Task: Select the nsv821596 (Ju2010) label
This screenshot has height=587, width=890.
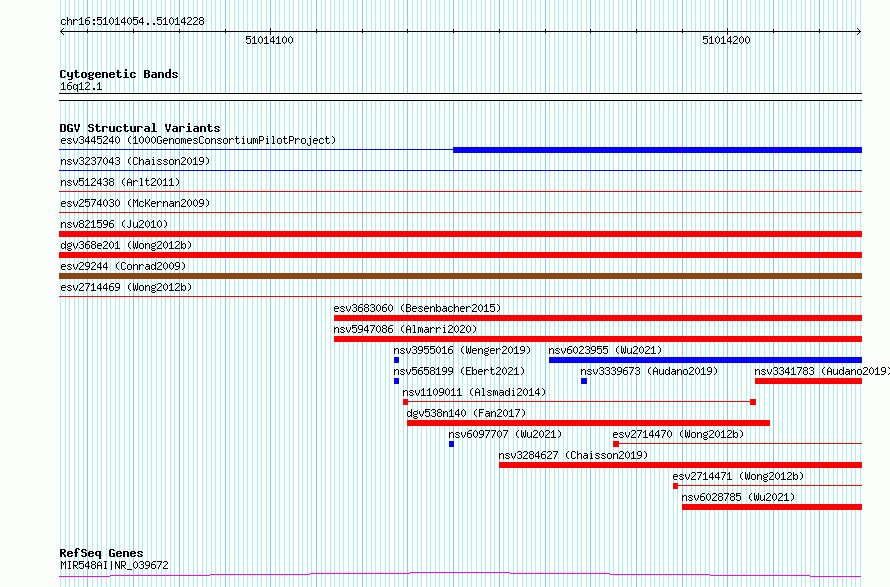Action: [x=114, y=224]
